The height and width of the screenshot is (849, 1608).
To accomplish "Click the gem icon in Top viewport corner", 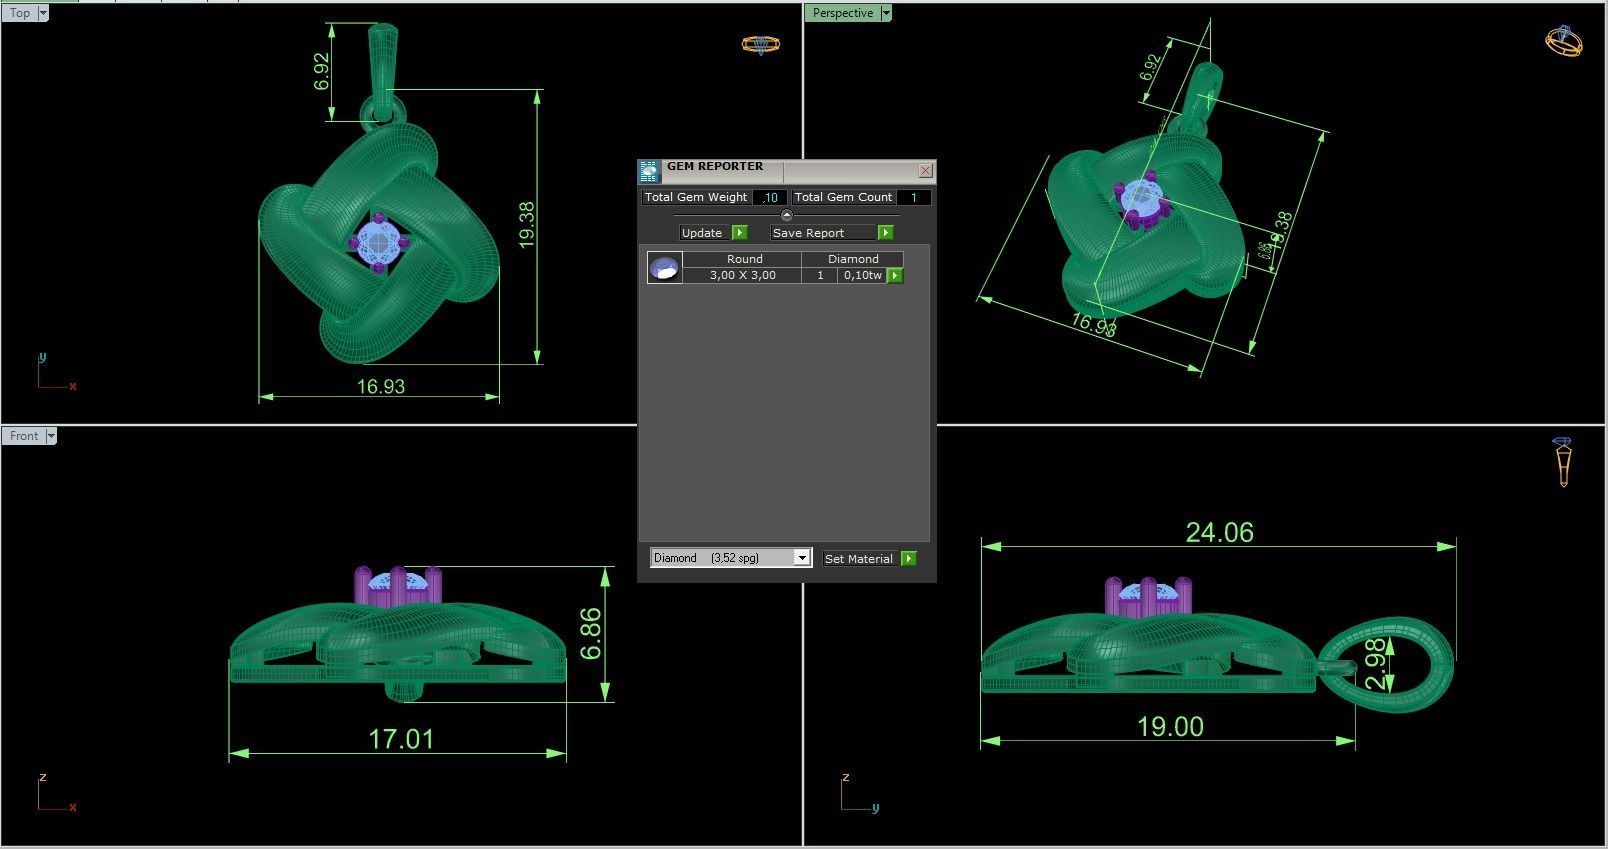I will pos(760,44).
